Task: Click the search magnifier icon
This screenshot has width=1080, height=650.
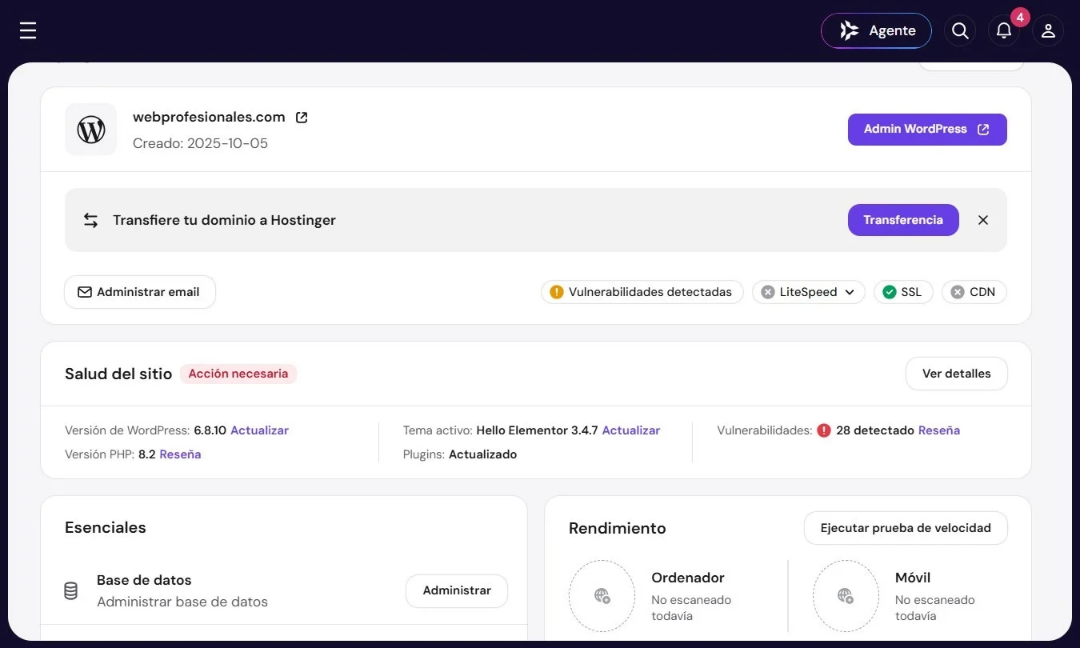Action: (959, 30)
